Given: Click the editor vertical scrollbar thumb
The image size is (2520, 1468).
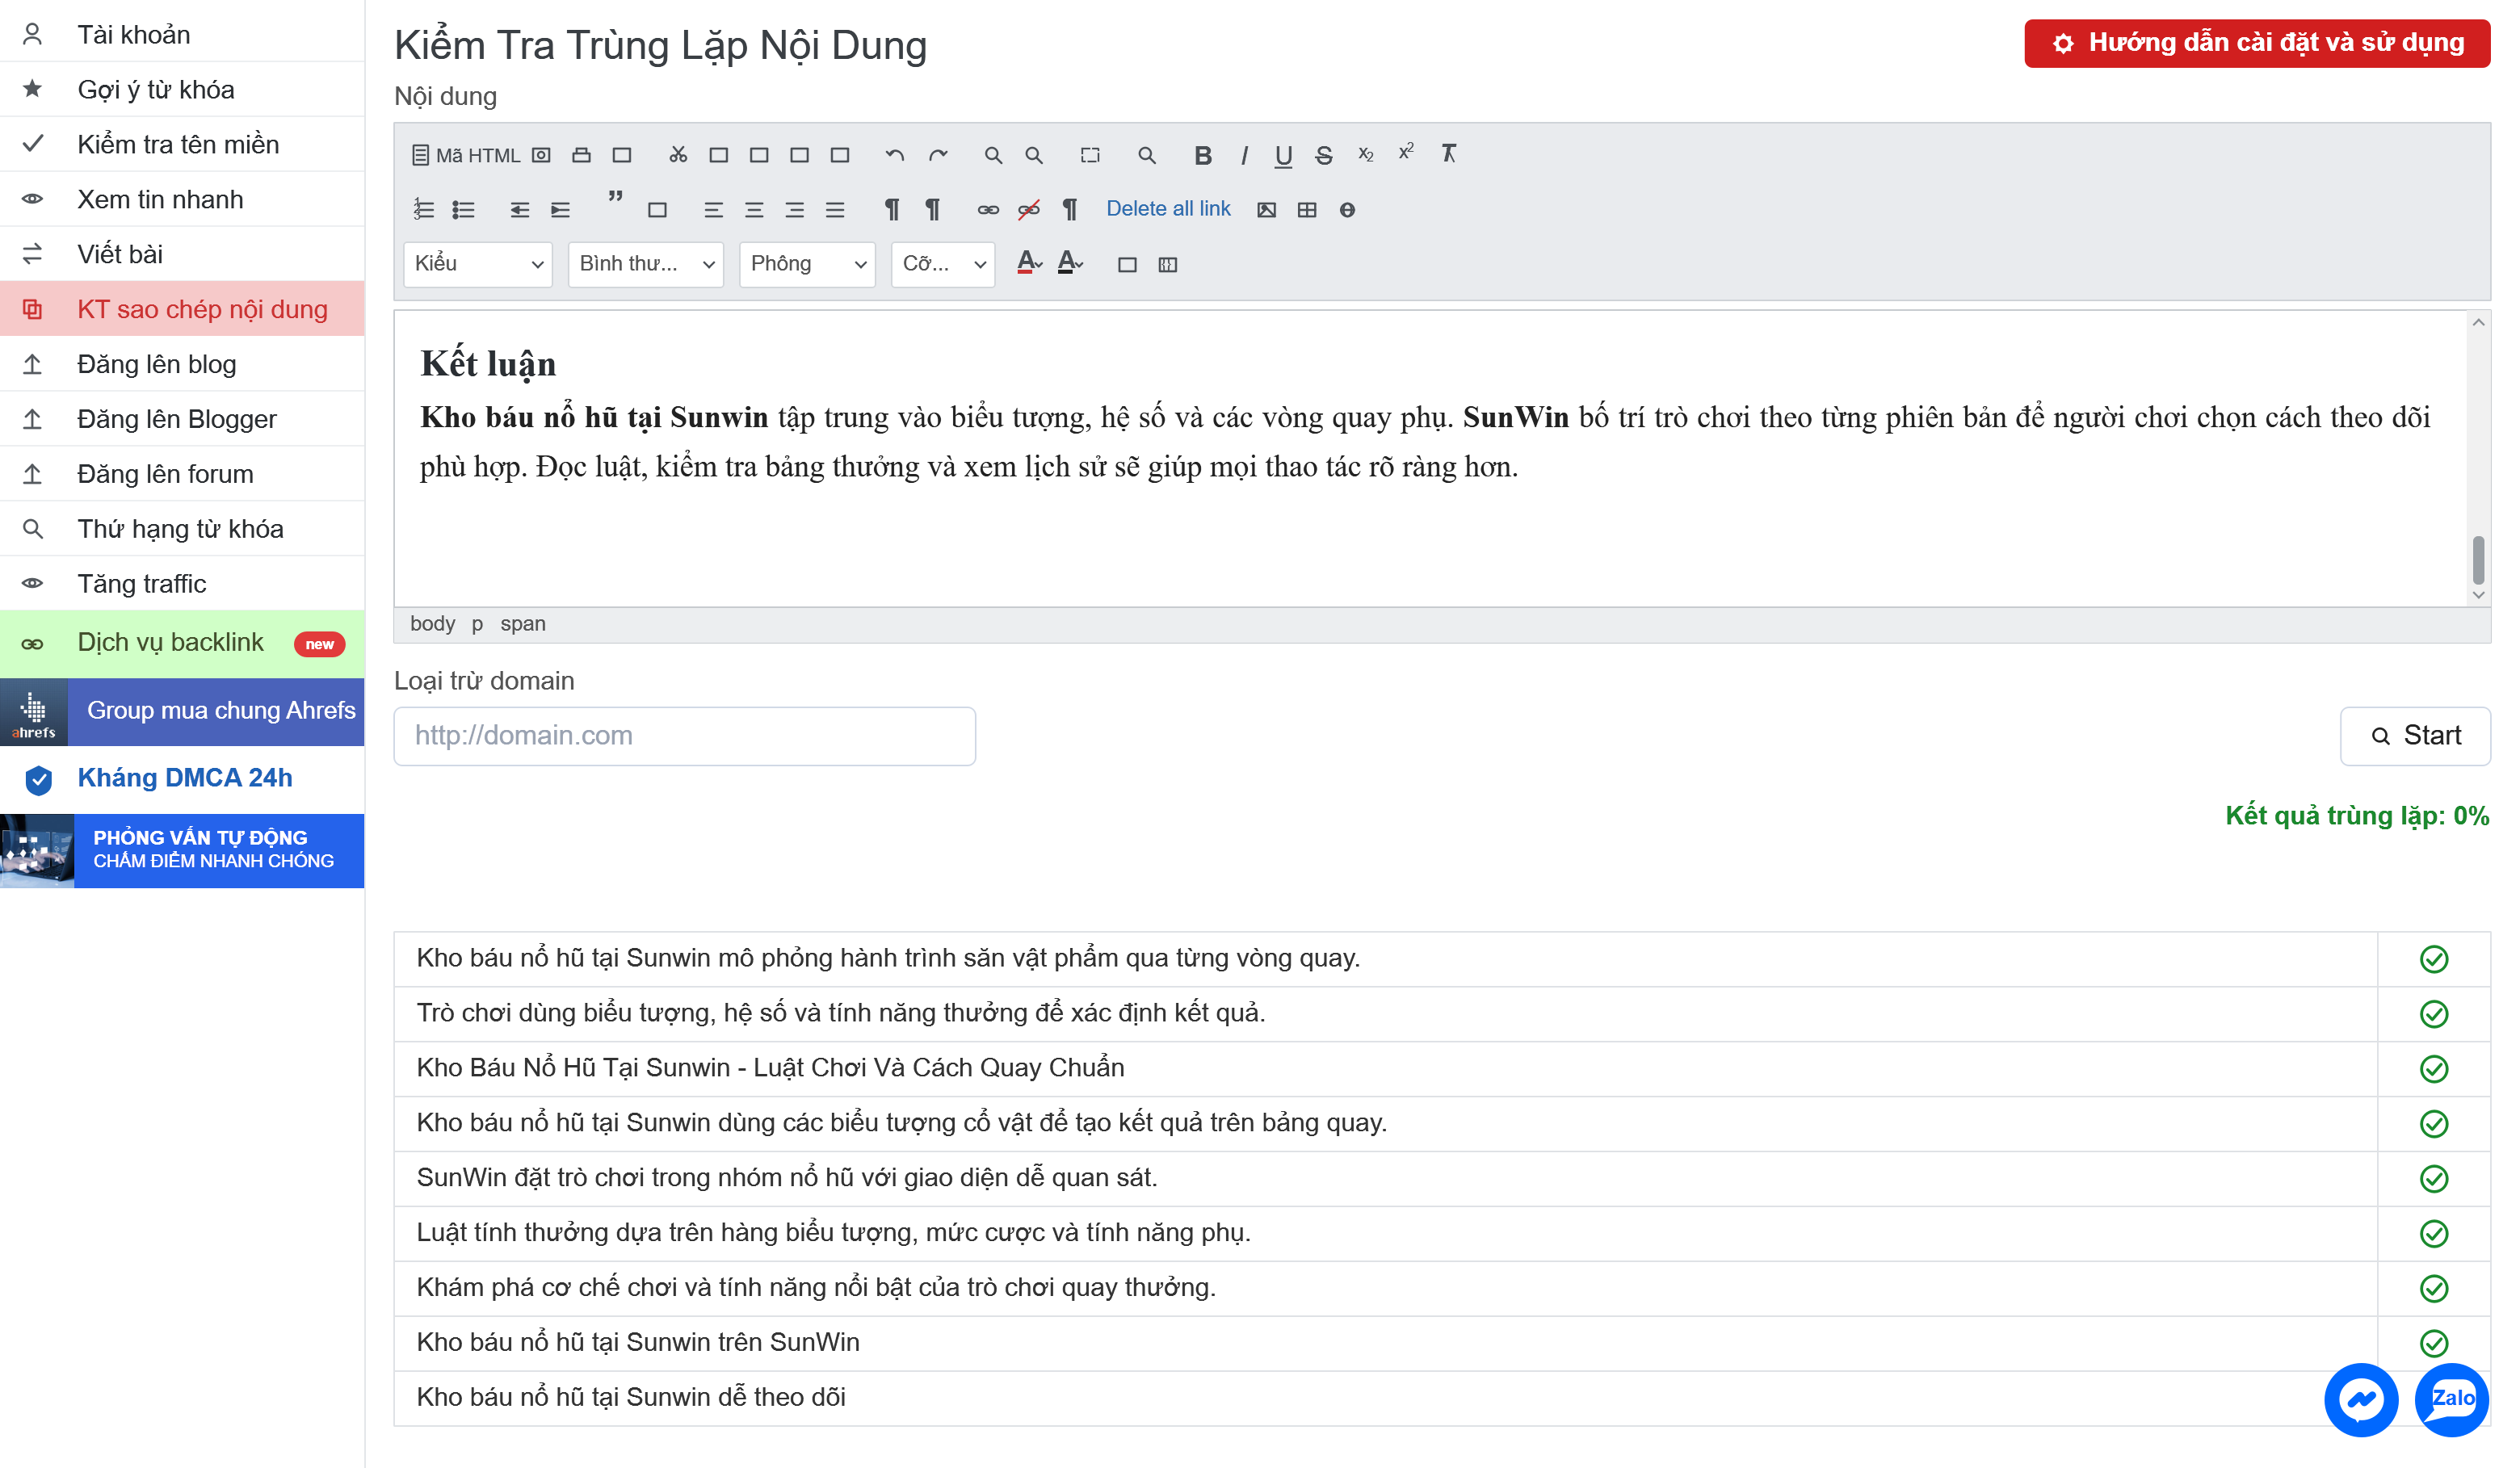Looking at the screenshot, I should [2478, 560].
